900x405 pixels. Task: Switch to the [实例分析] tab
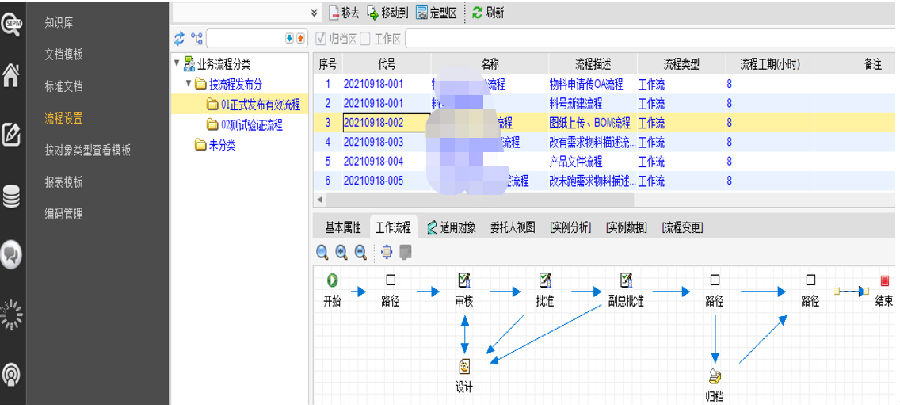(x=570, y=227)
